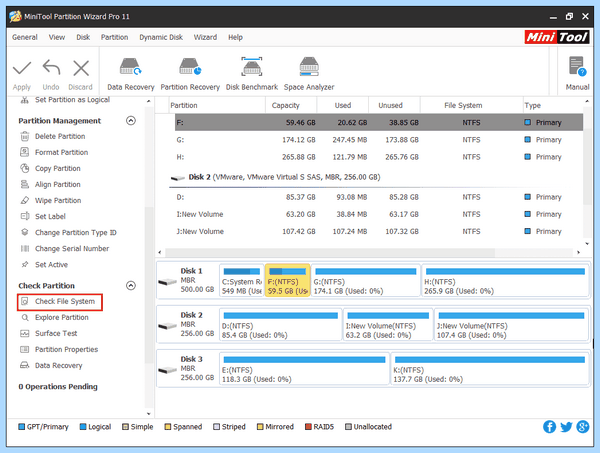
Task: Select Set Partition as Logical
Action: pyautogui.click(x=72, y=100)
